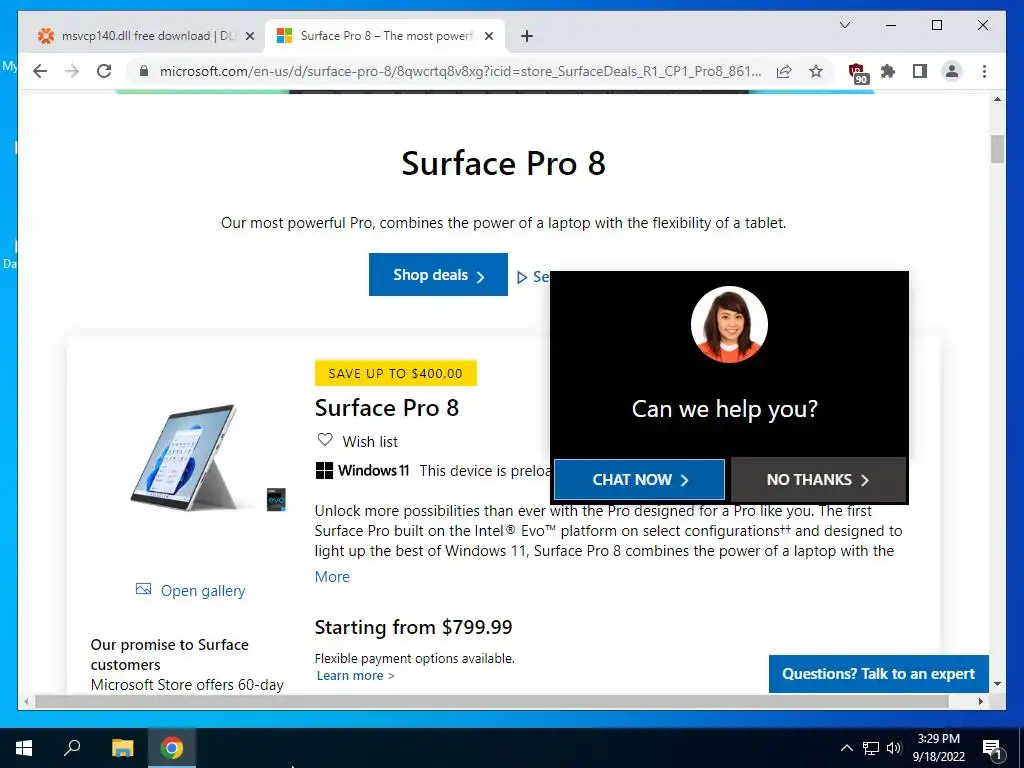The image size is (1024, 768).
Task: Open File Explorer from taskbar
Action: click(x=122, y=748)
